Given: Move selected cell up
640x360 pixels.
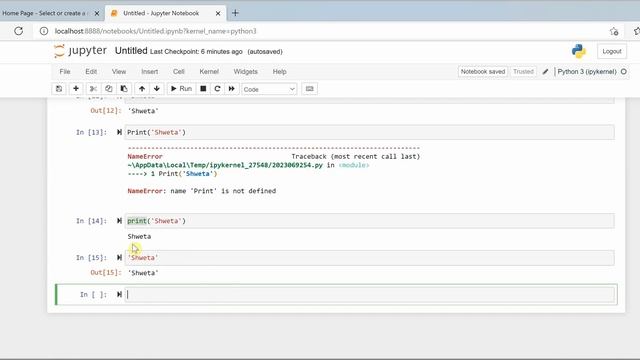Looking at the screenshot, I should point(142,89).
